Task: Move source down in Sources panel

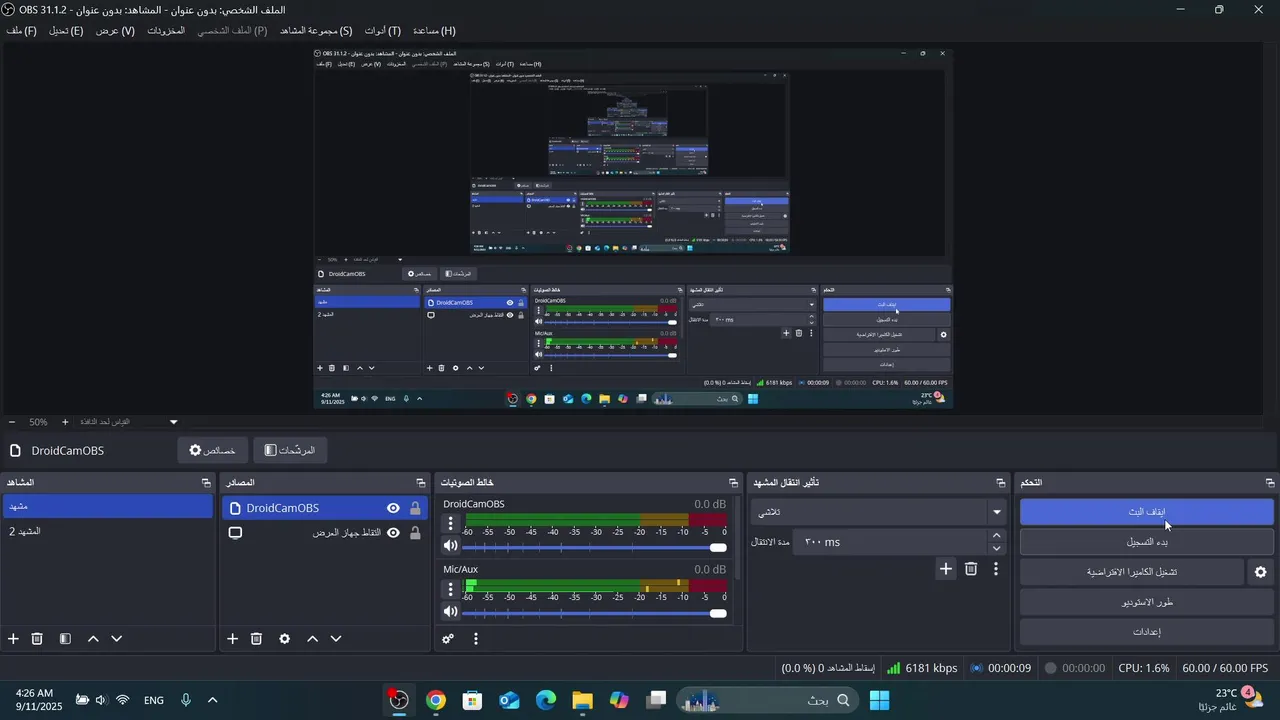Action: tap(336, 639)
